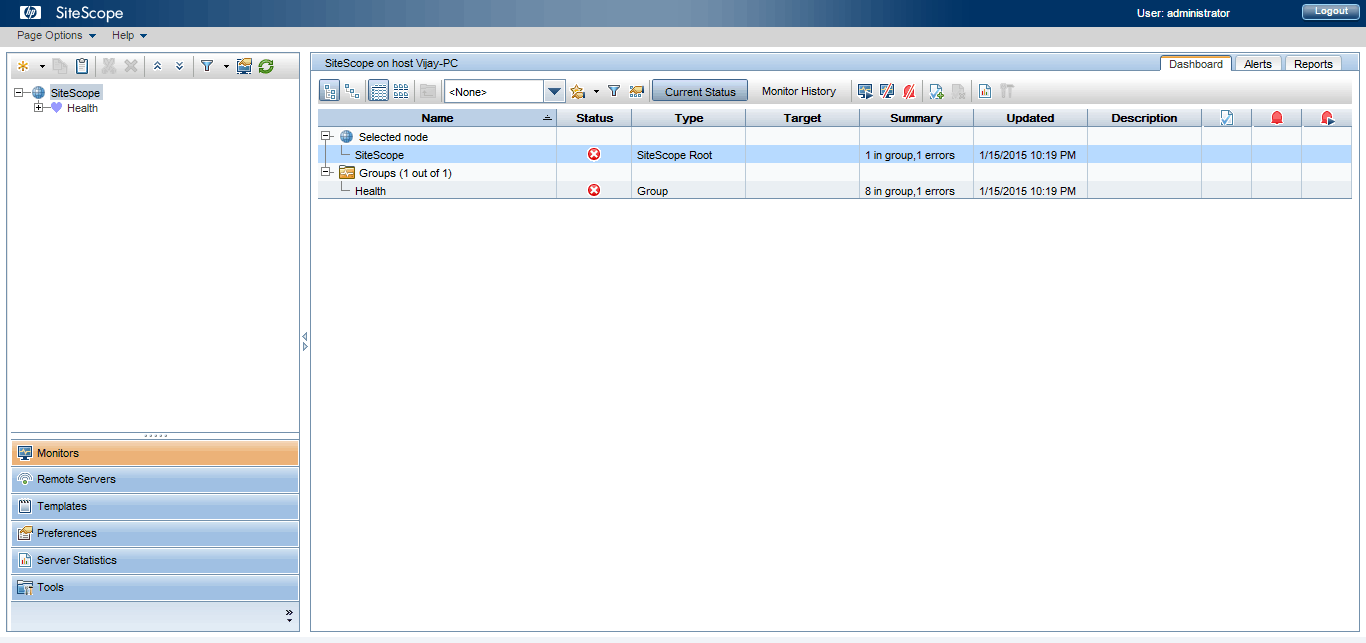Screen dimensions: 1366x643
Task: Click the heart icon next to Health tree node
Action: (x=57, y=108)
